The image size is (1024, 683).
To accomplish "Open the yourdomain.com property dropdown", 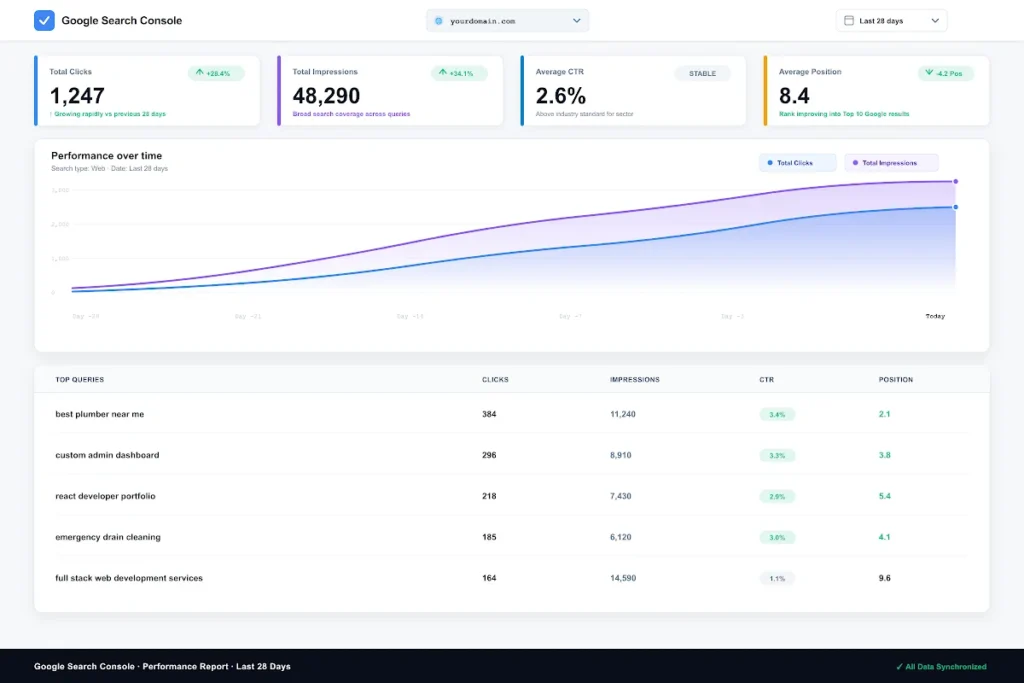I will (507, 21).
